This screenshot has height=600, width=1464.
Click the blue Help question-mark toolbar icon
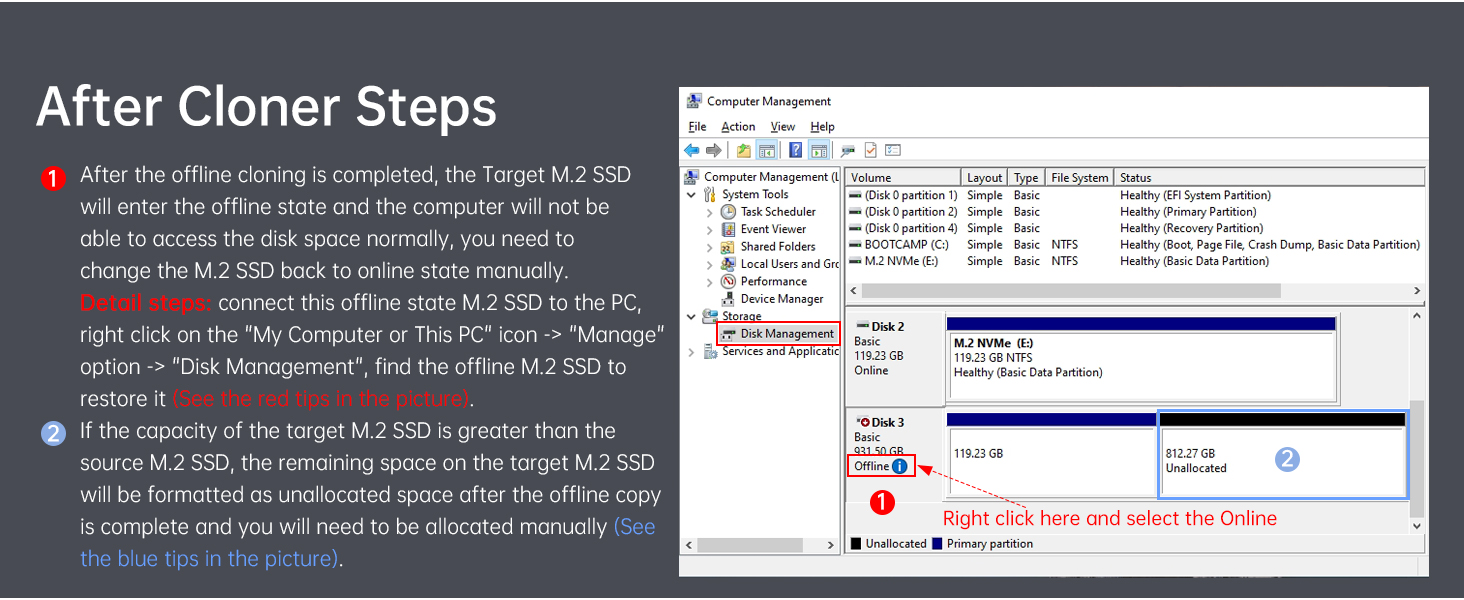coord(796,150)
